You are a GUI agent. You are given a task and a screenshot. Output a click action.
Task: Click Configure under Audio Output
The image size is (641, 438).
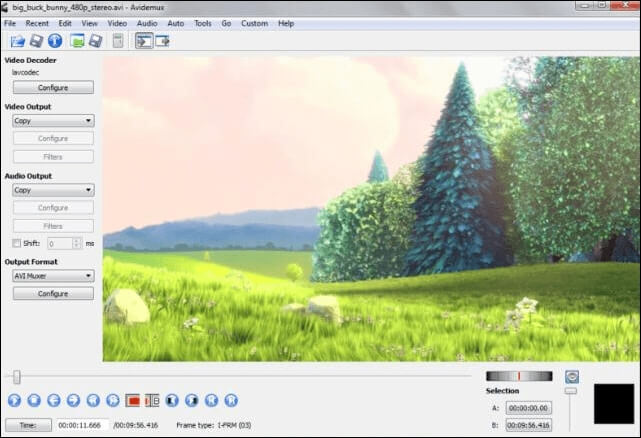point(53,208)
